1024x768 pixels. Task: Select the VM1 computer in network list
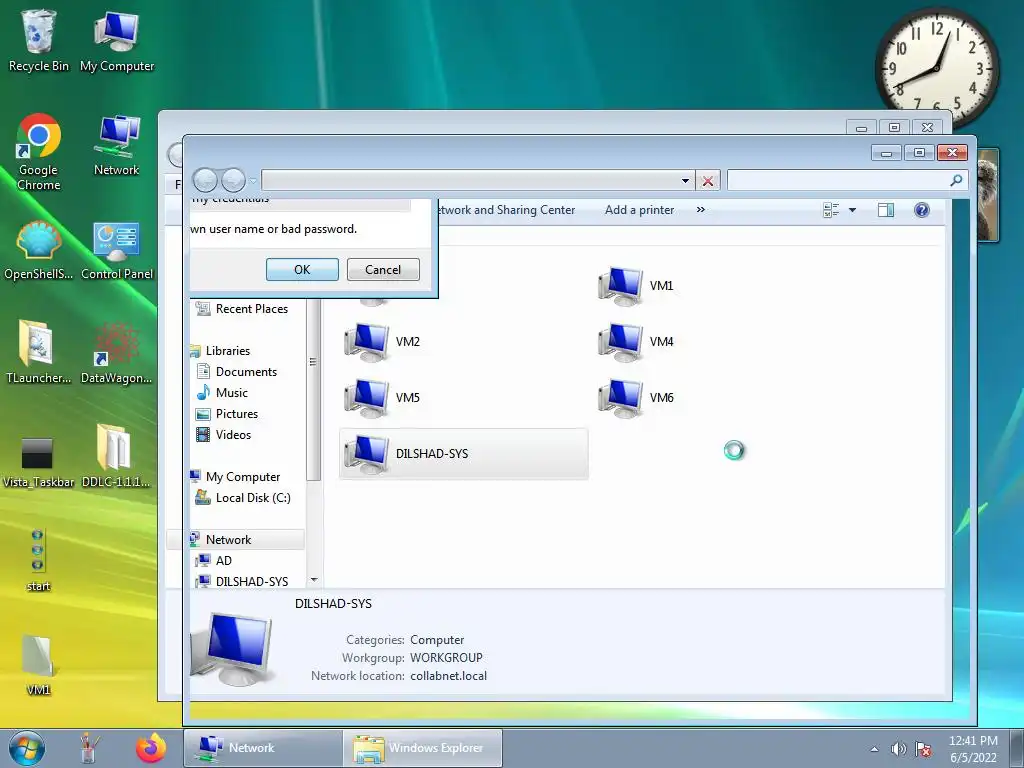tap(636, 286)
